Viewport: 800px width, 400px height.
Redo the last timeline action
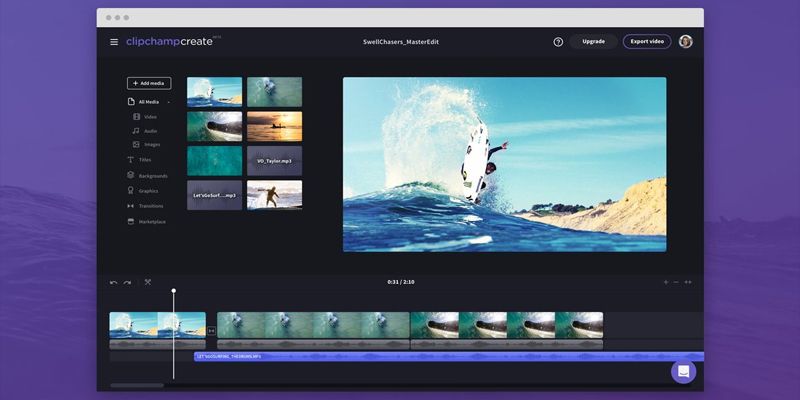[127, 282]
